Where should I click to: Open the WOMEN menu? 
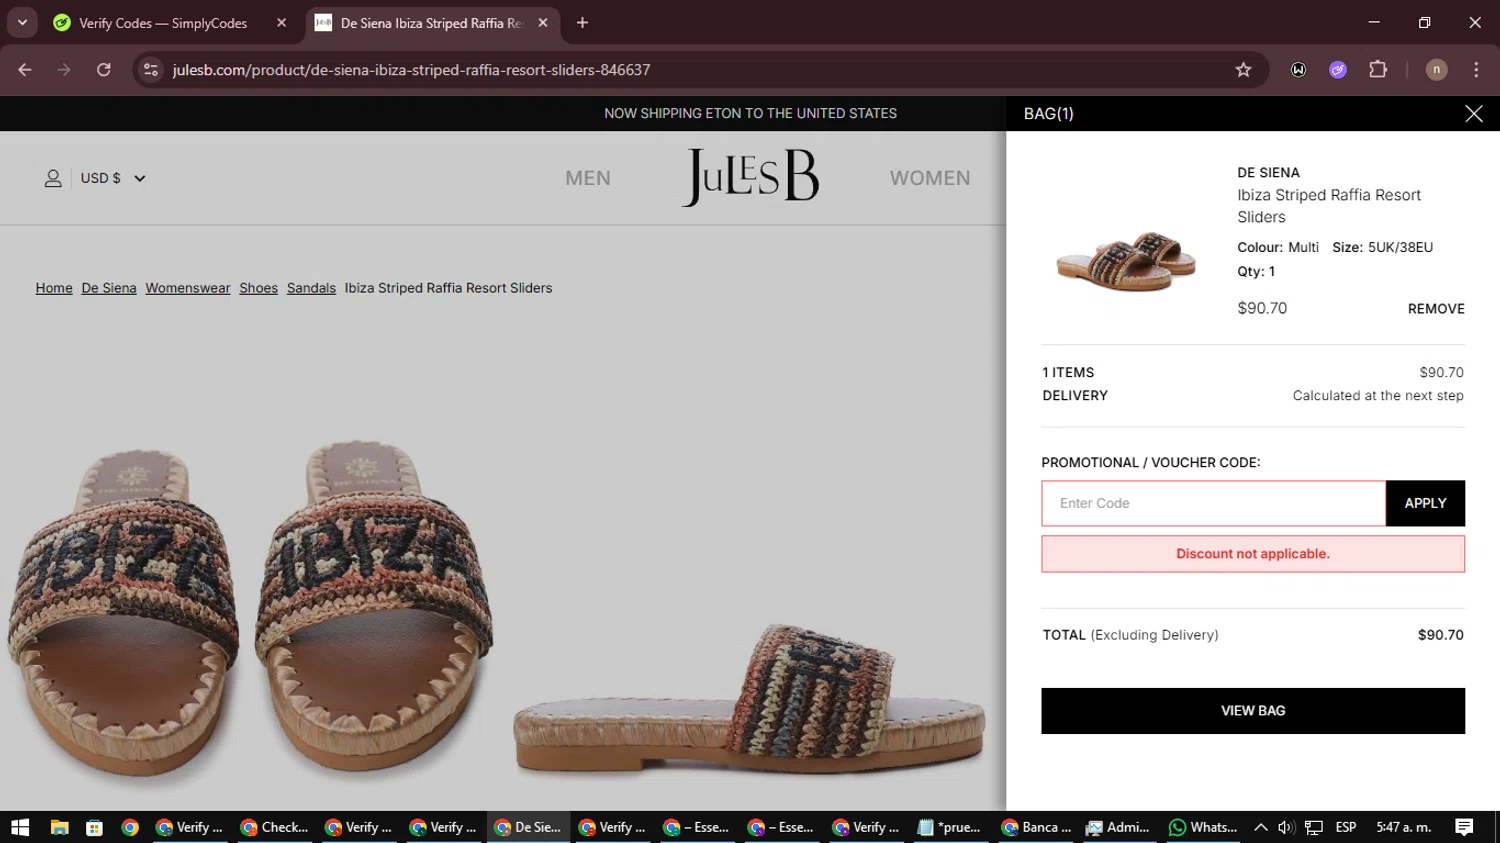pos(930,178)
